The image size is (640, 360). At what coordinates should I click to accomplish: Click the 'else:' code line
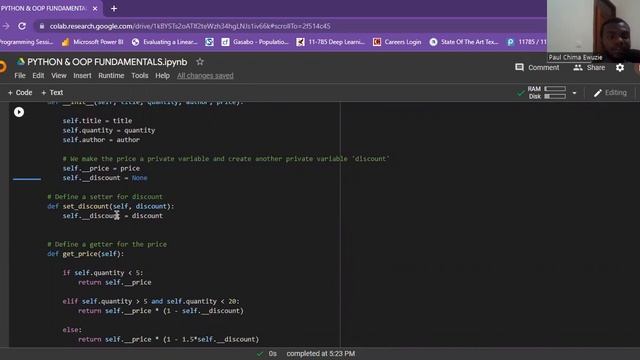tap(72, 330)
